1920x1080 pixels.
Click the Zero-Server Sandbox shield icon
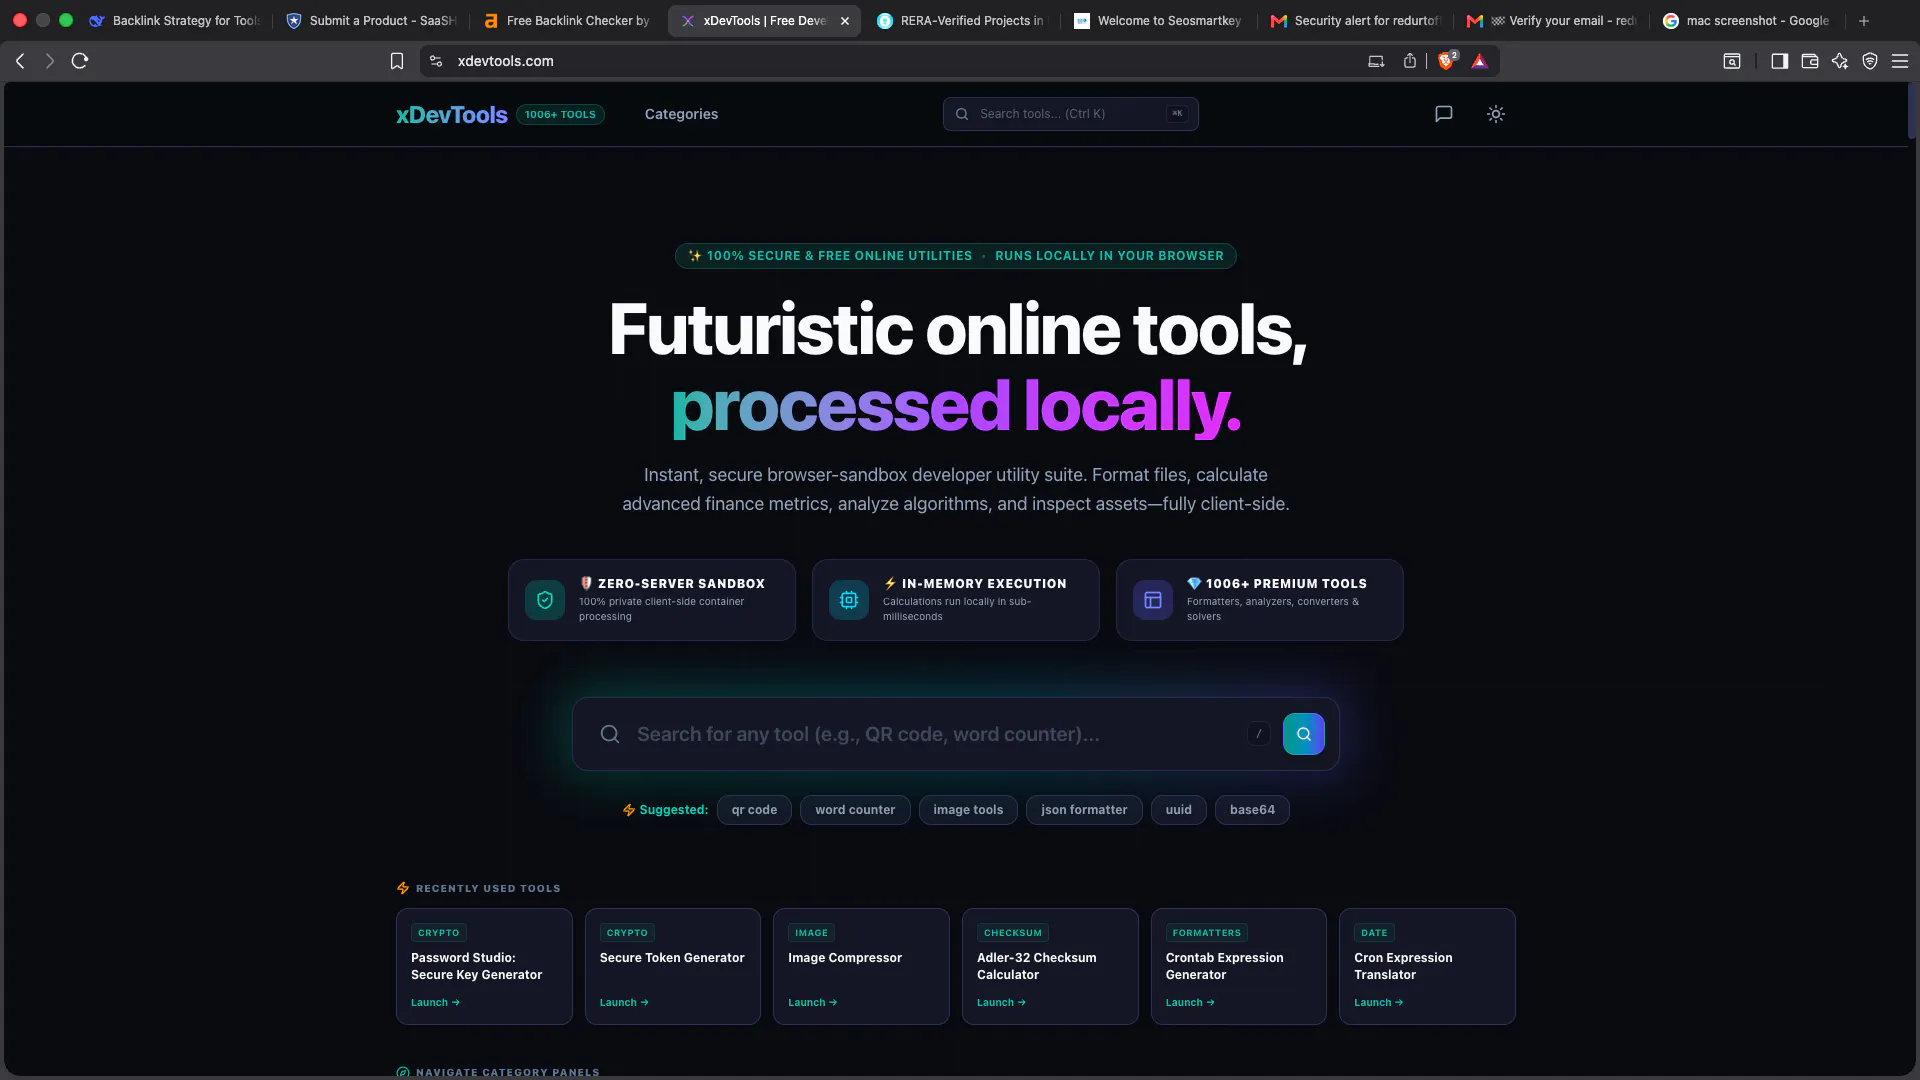545,600
